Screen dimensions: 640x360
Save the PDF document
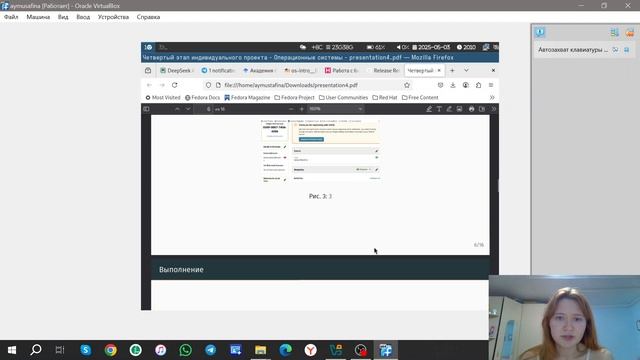pos(482,109)
